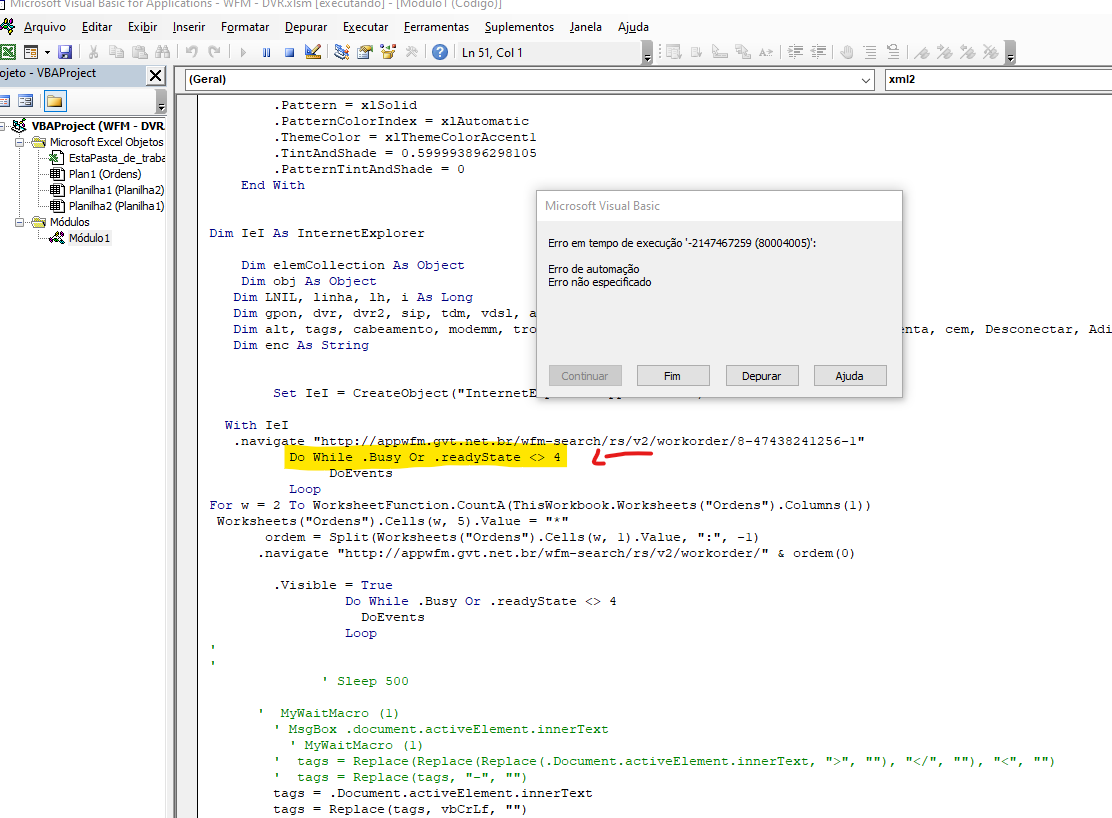Click the project pane toolbar options arrow
This screenshot has height=818, width=1112.
[161, 101]
